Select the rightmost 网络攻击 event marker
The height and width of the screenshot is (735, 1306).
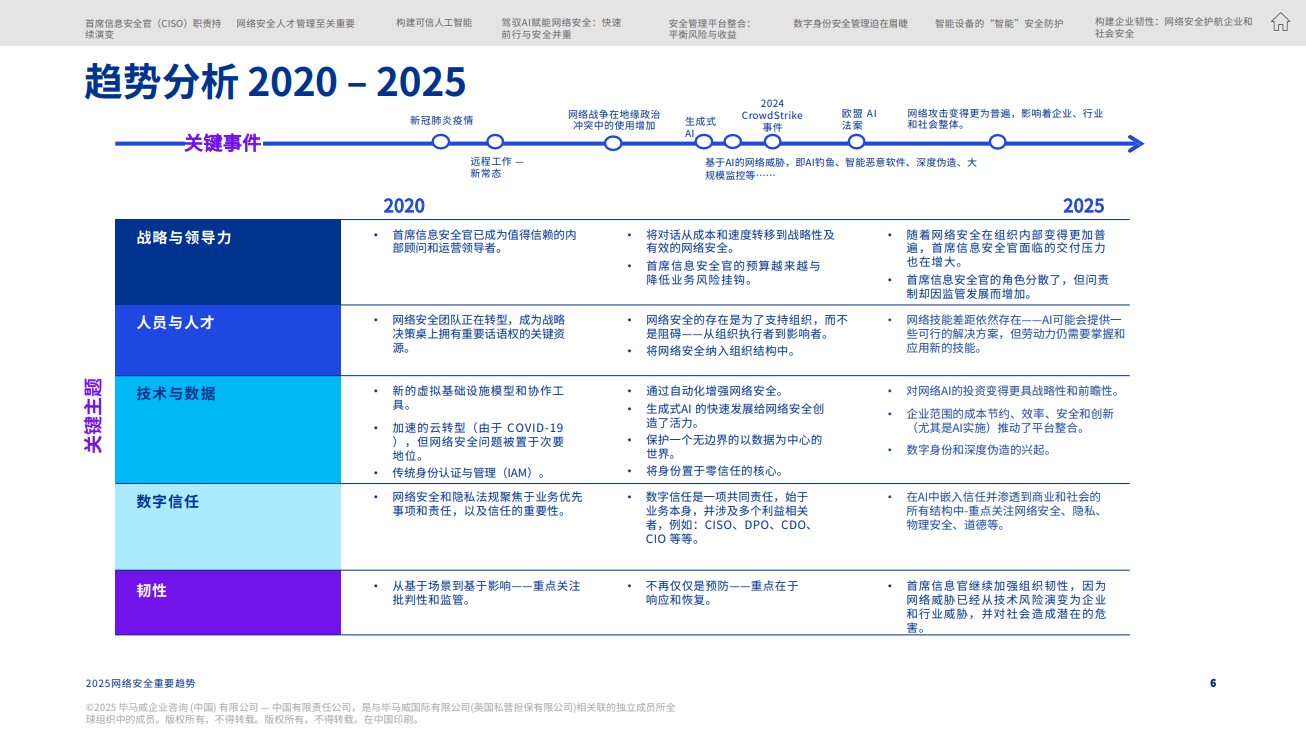(x=996, y=143)
